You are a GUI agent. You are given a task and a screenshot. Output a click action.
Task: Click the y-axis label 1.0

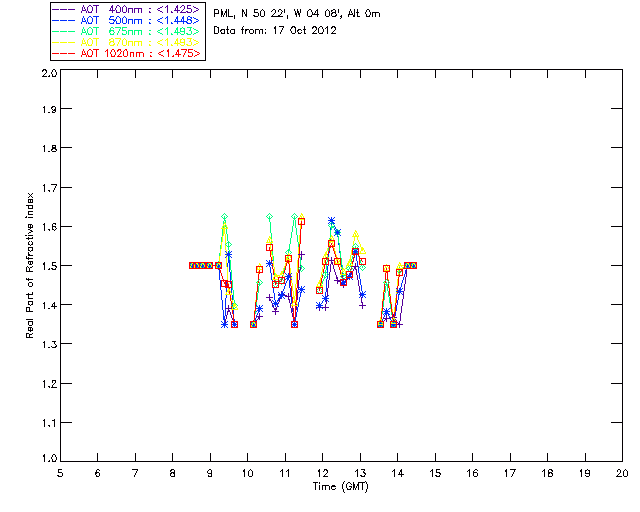pyautogui.click(x=49, y=458)
